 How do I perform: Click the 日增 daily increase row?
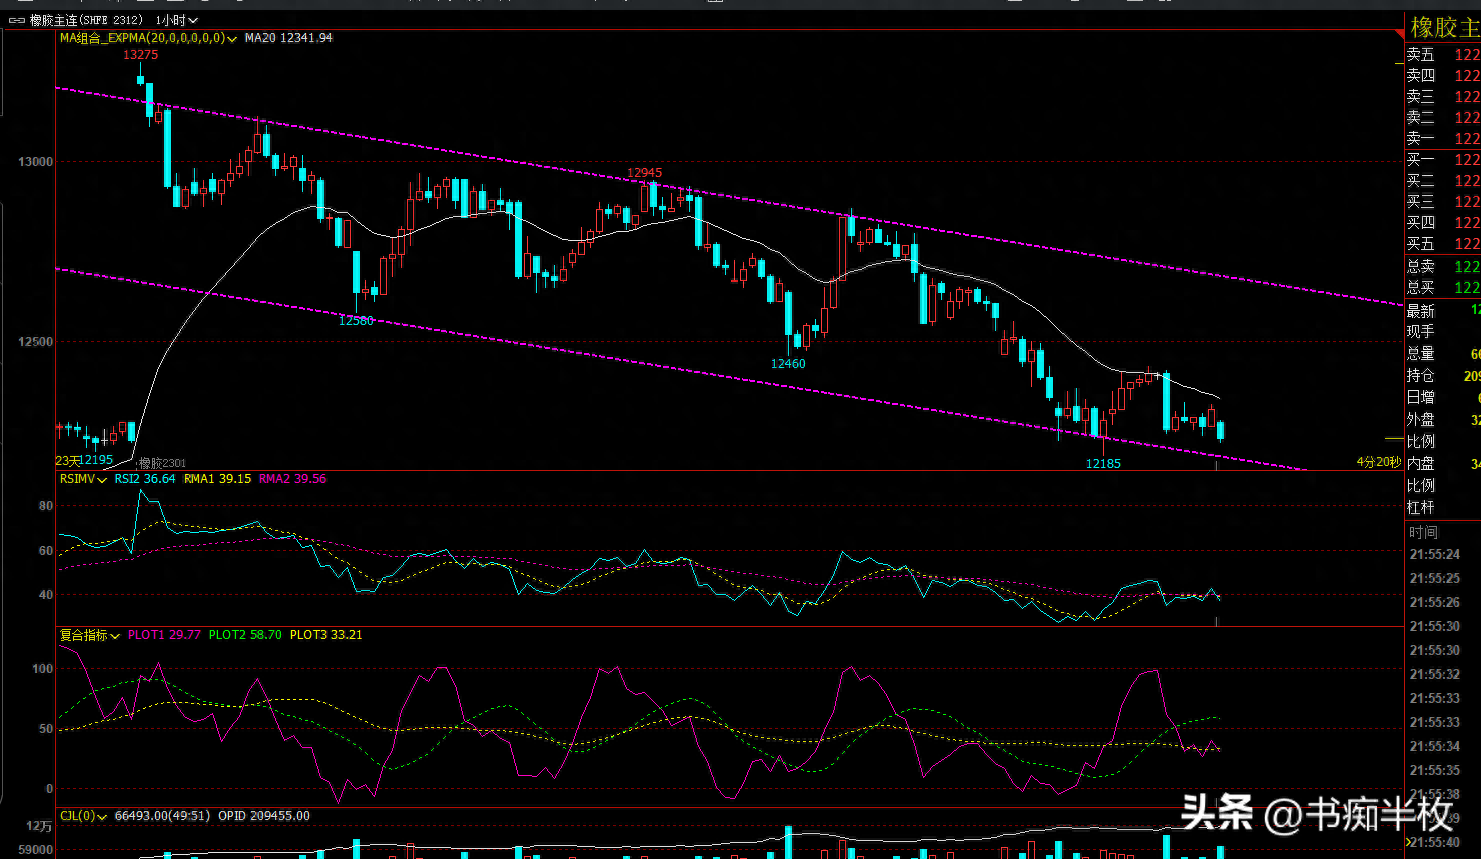1443,397
